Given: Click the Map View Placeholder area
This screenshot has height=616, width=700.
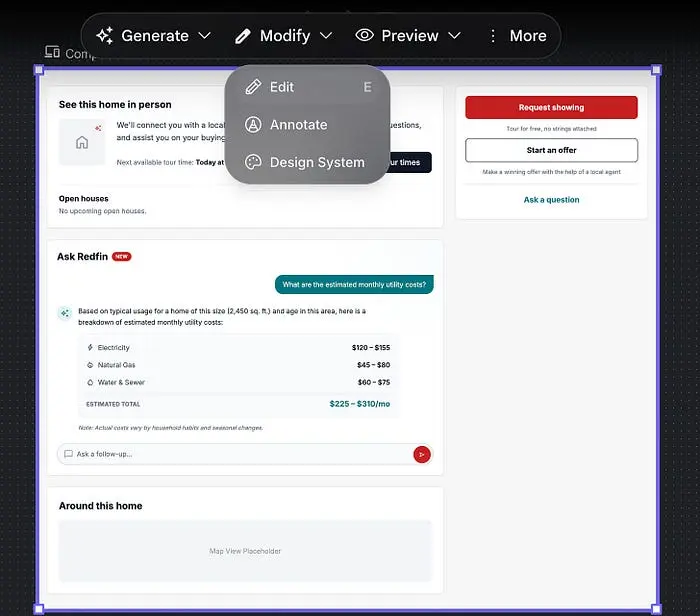Looking at the screenshot, I should pyautogui.click(x=245, y=551).
